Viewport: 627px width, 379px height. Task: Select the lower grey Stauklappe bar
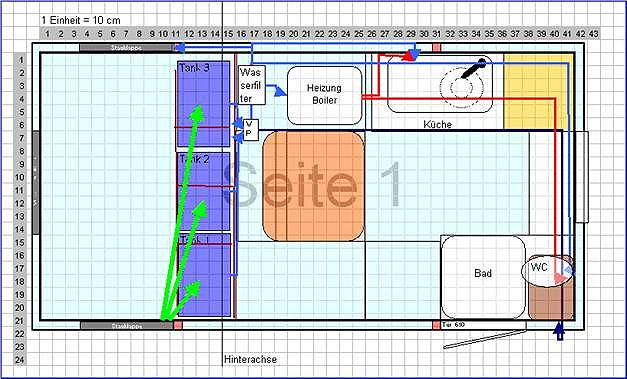126,325
